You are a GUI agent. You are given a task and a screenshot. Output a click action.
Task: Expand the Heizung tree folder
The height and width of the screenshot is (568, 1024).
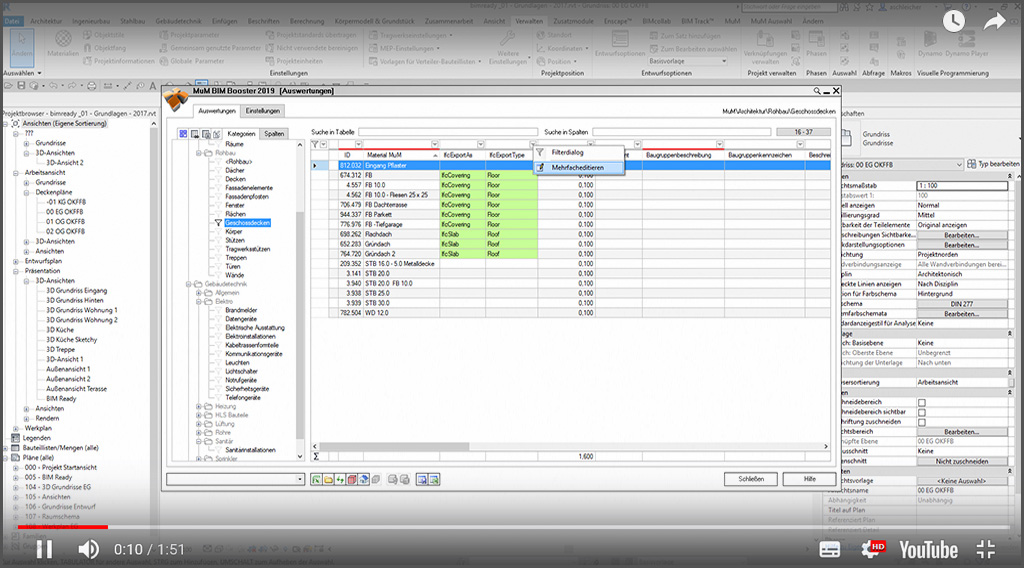[199, 407]
